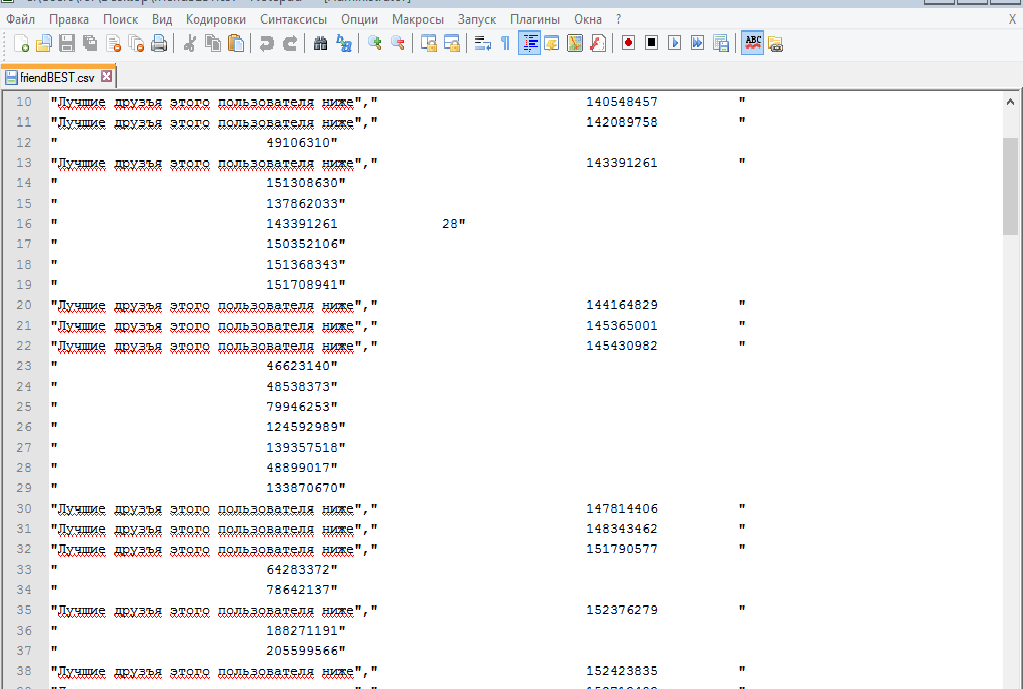Print the document with printer icon
1023x689 pixels.
click(x=159, y=44)
